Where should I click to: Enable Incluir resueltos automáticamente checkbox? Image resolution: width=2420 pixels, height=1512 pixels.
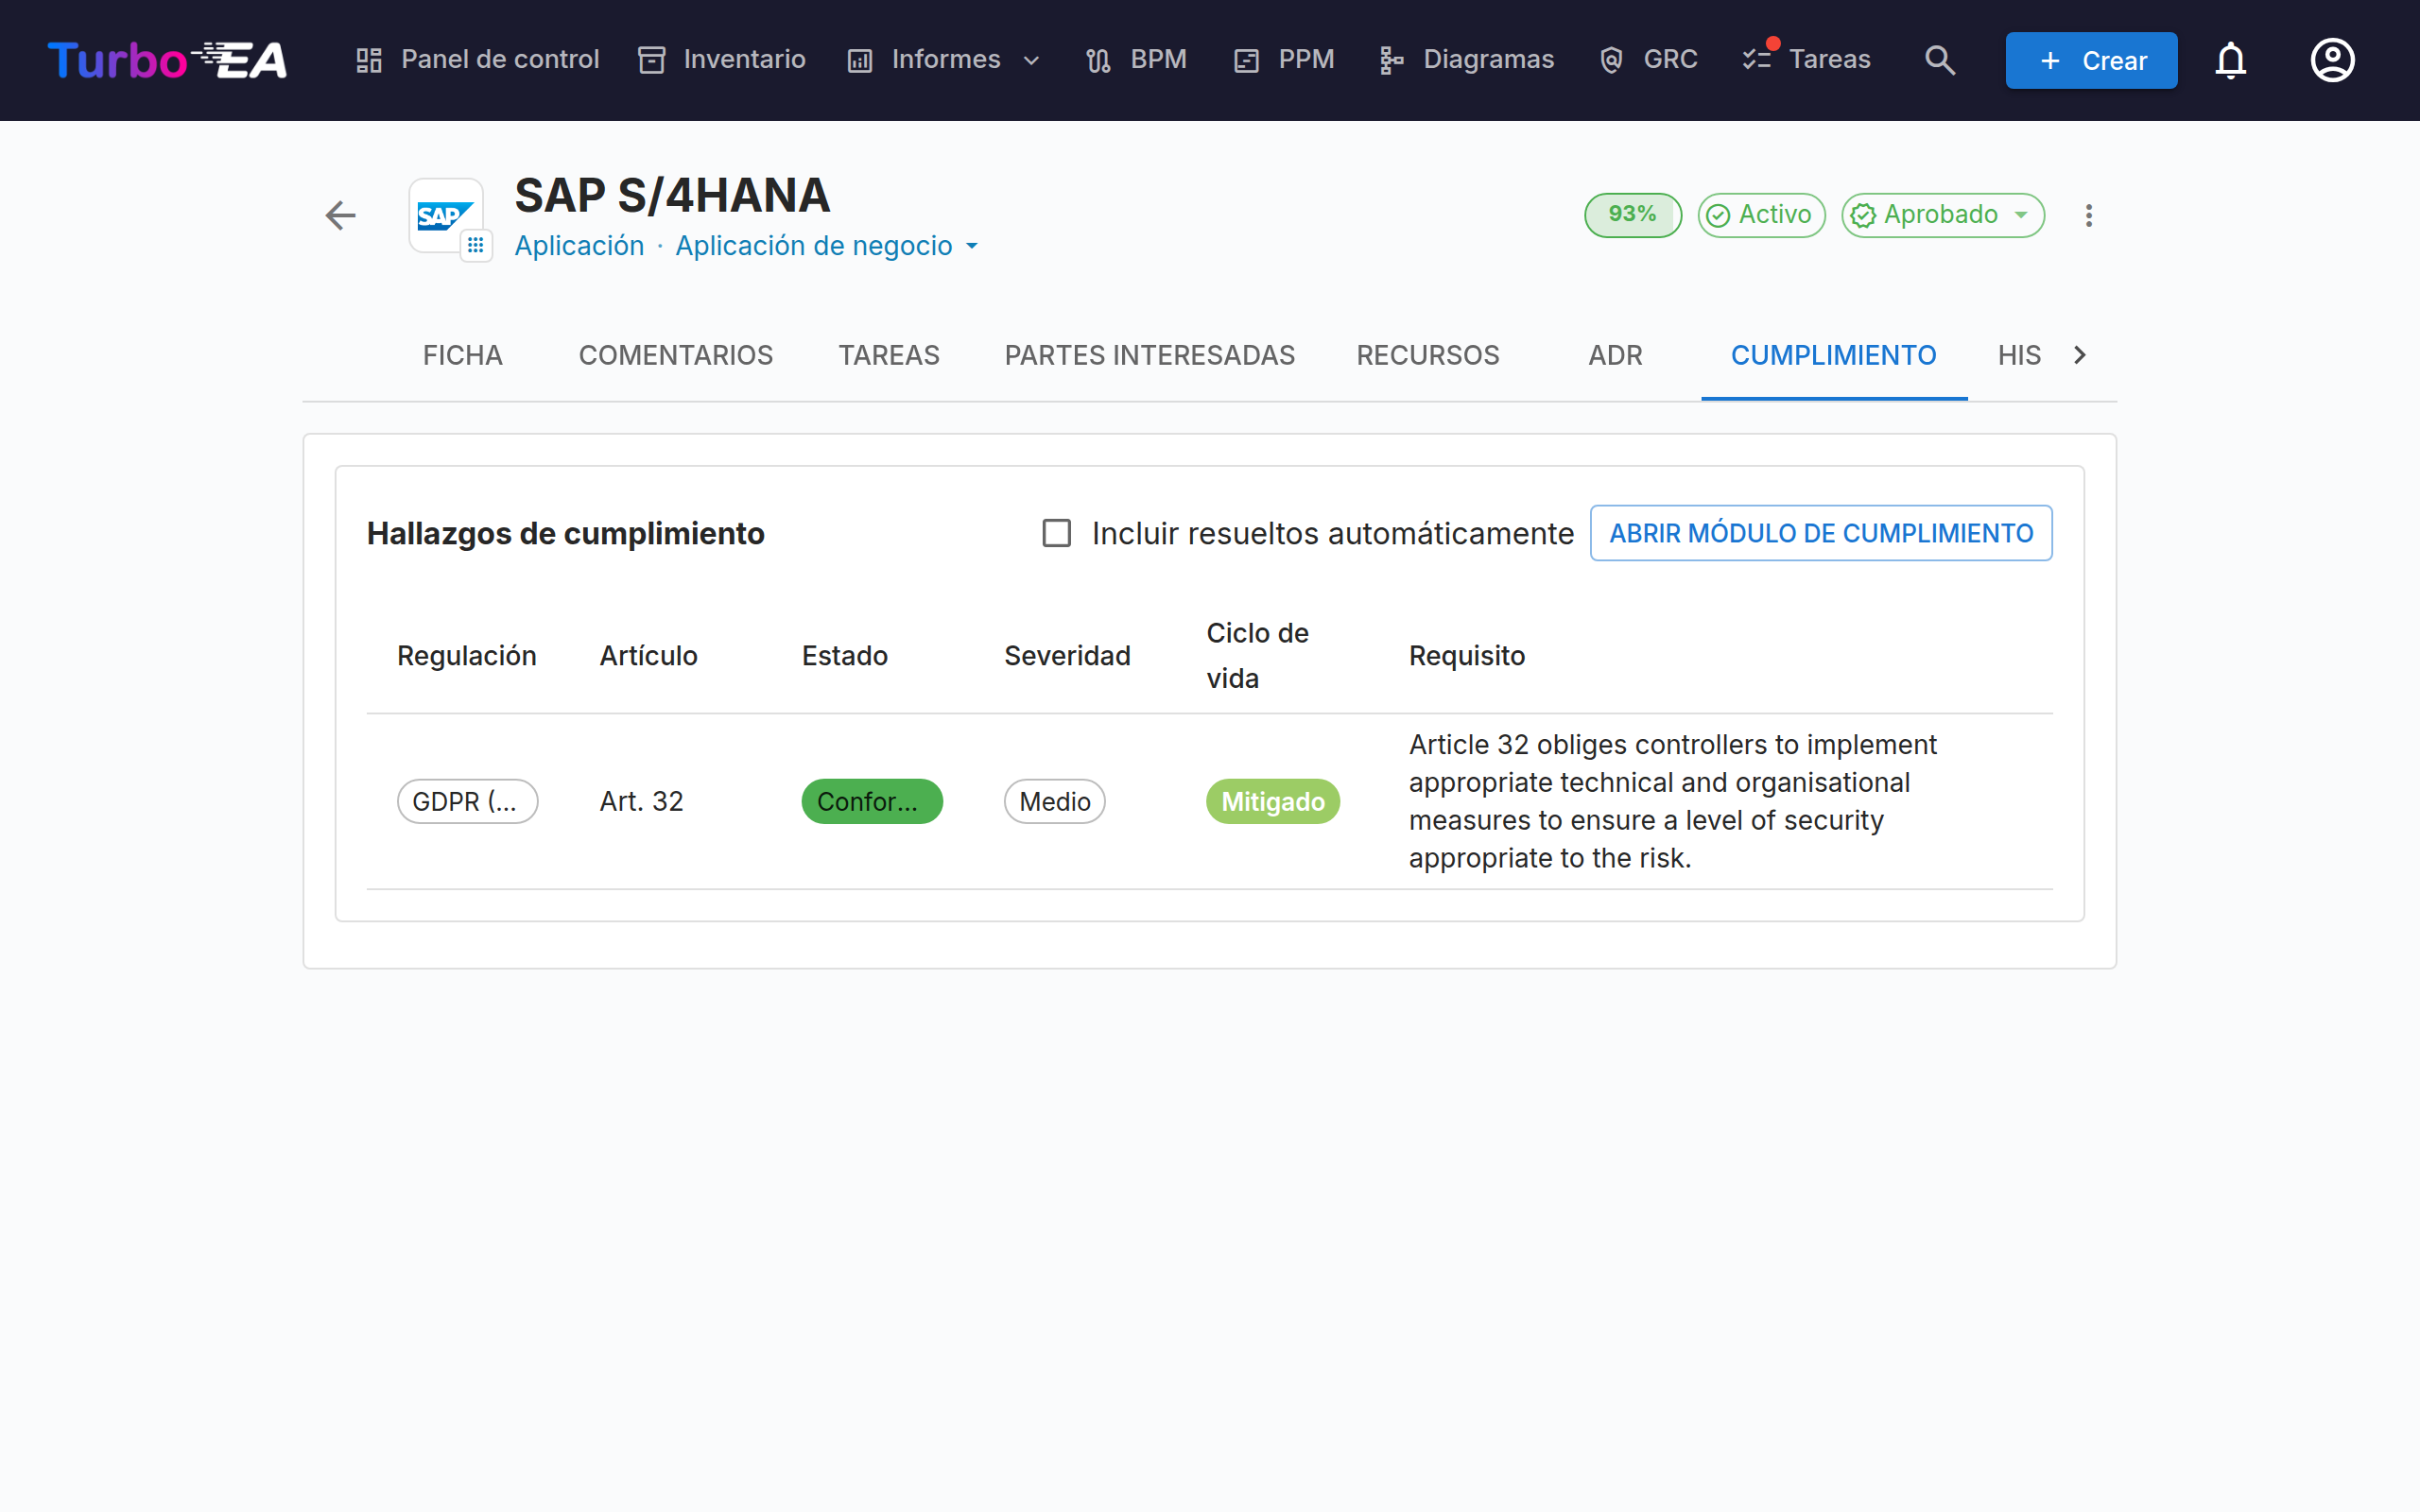tap(1057, 533)
